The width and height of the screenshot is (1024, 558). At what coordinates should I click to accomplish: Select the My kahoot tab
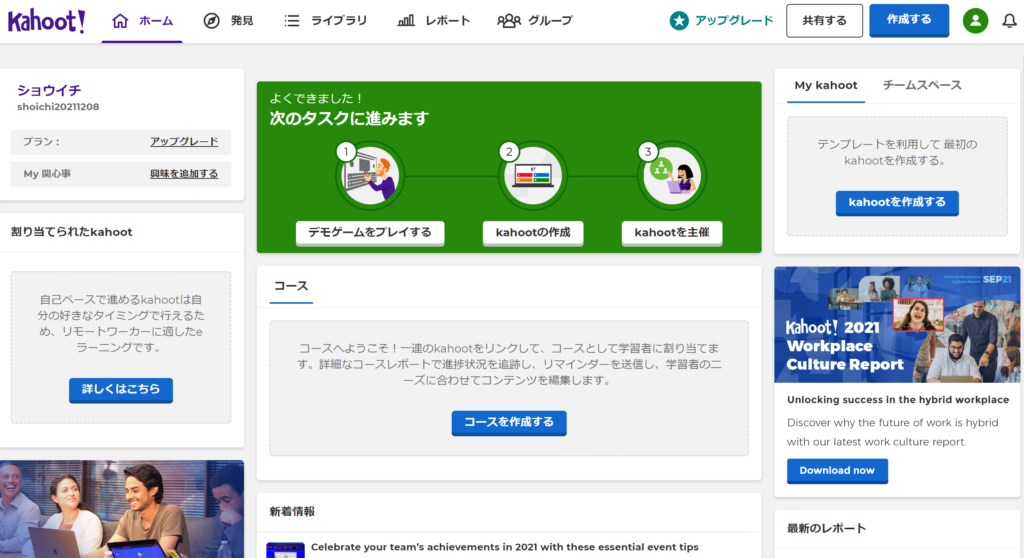pos(825,86)
